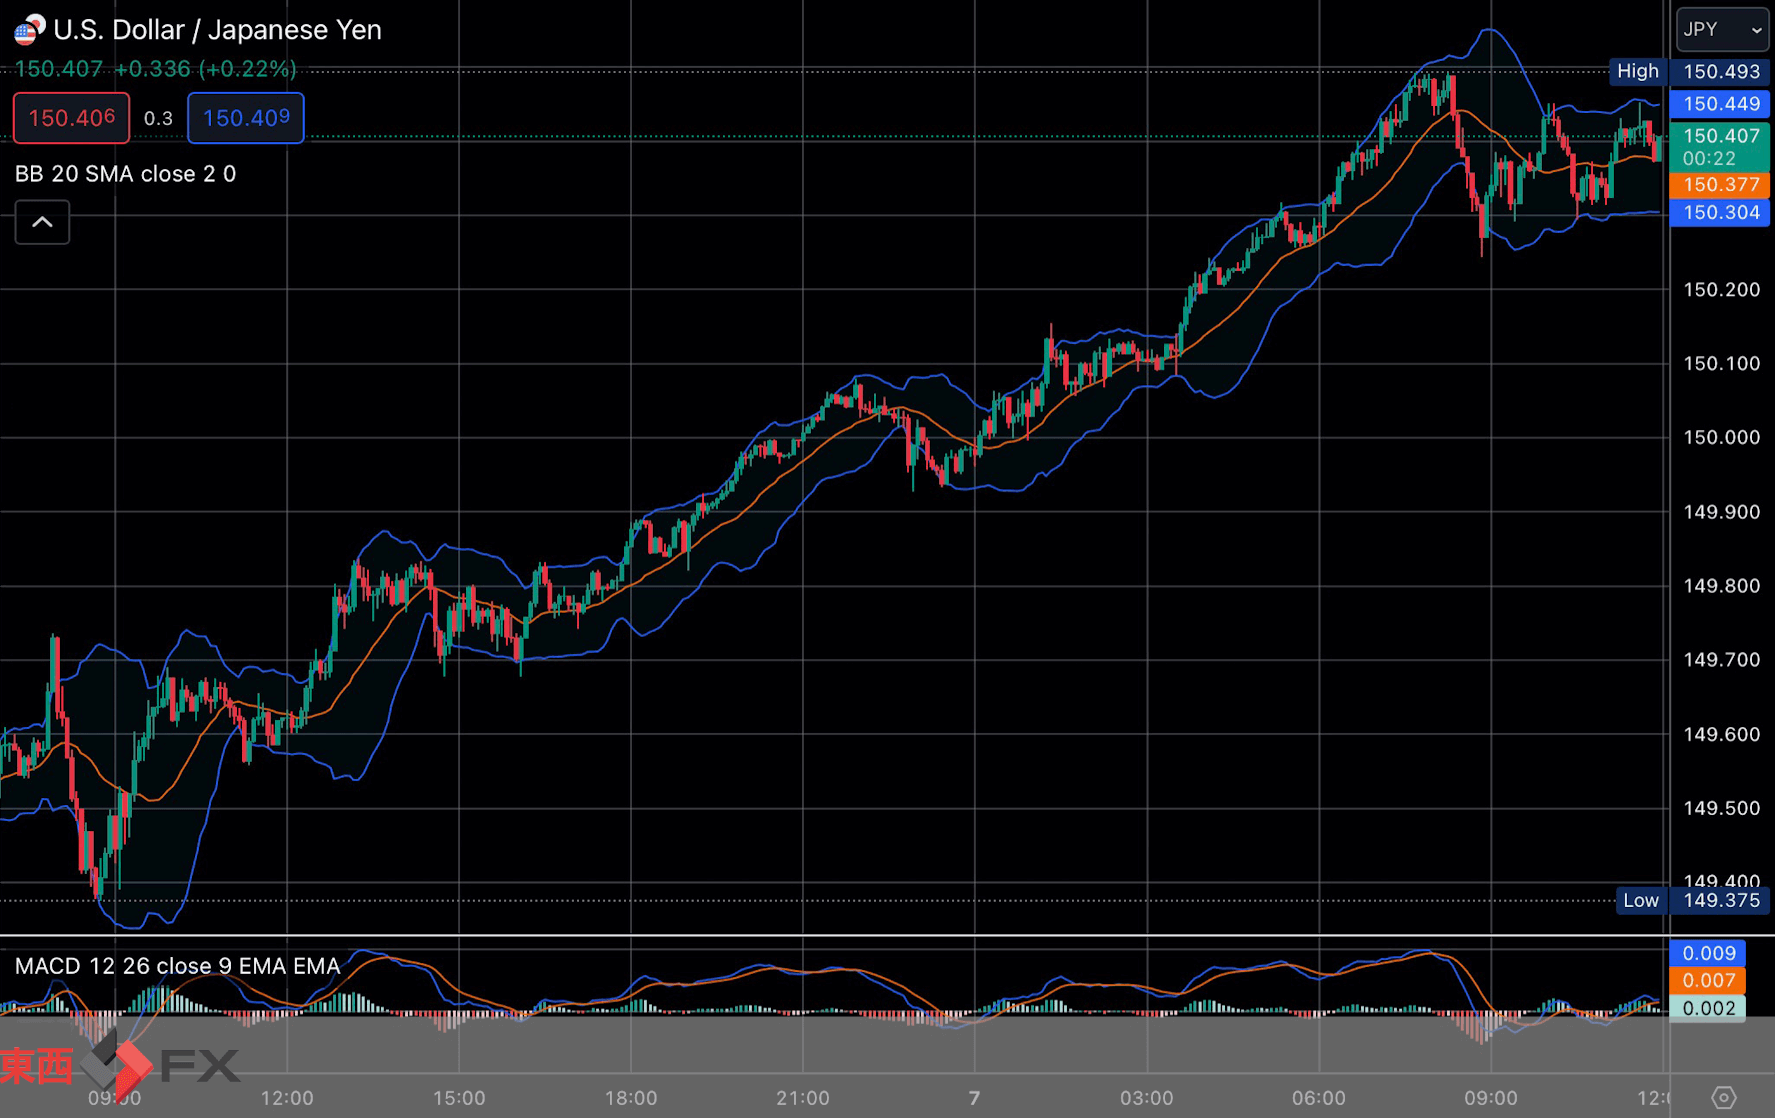
Task: Open the JPY currency dropdown
Action: click(1722, 30)
